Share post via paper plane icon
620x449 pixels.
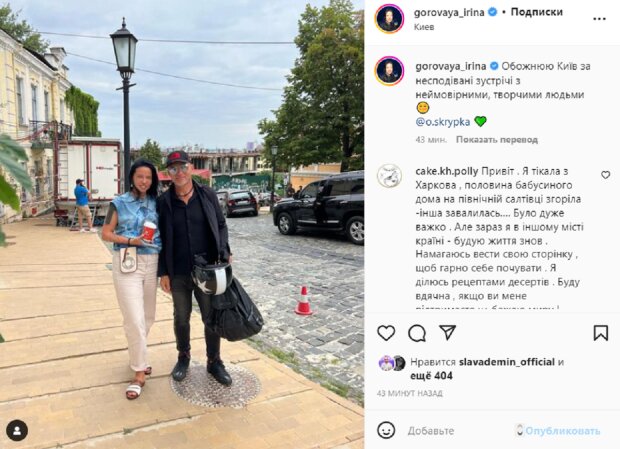click(x=448, y=333)
